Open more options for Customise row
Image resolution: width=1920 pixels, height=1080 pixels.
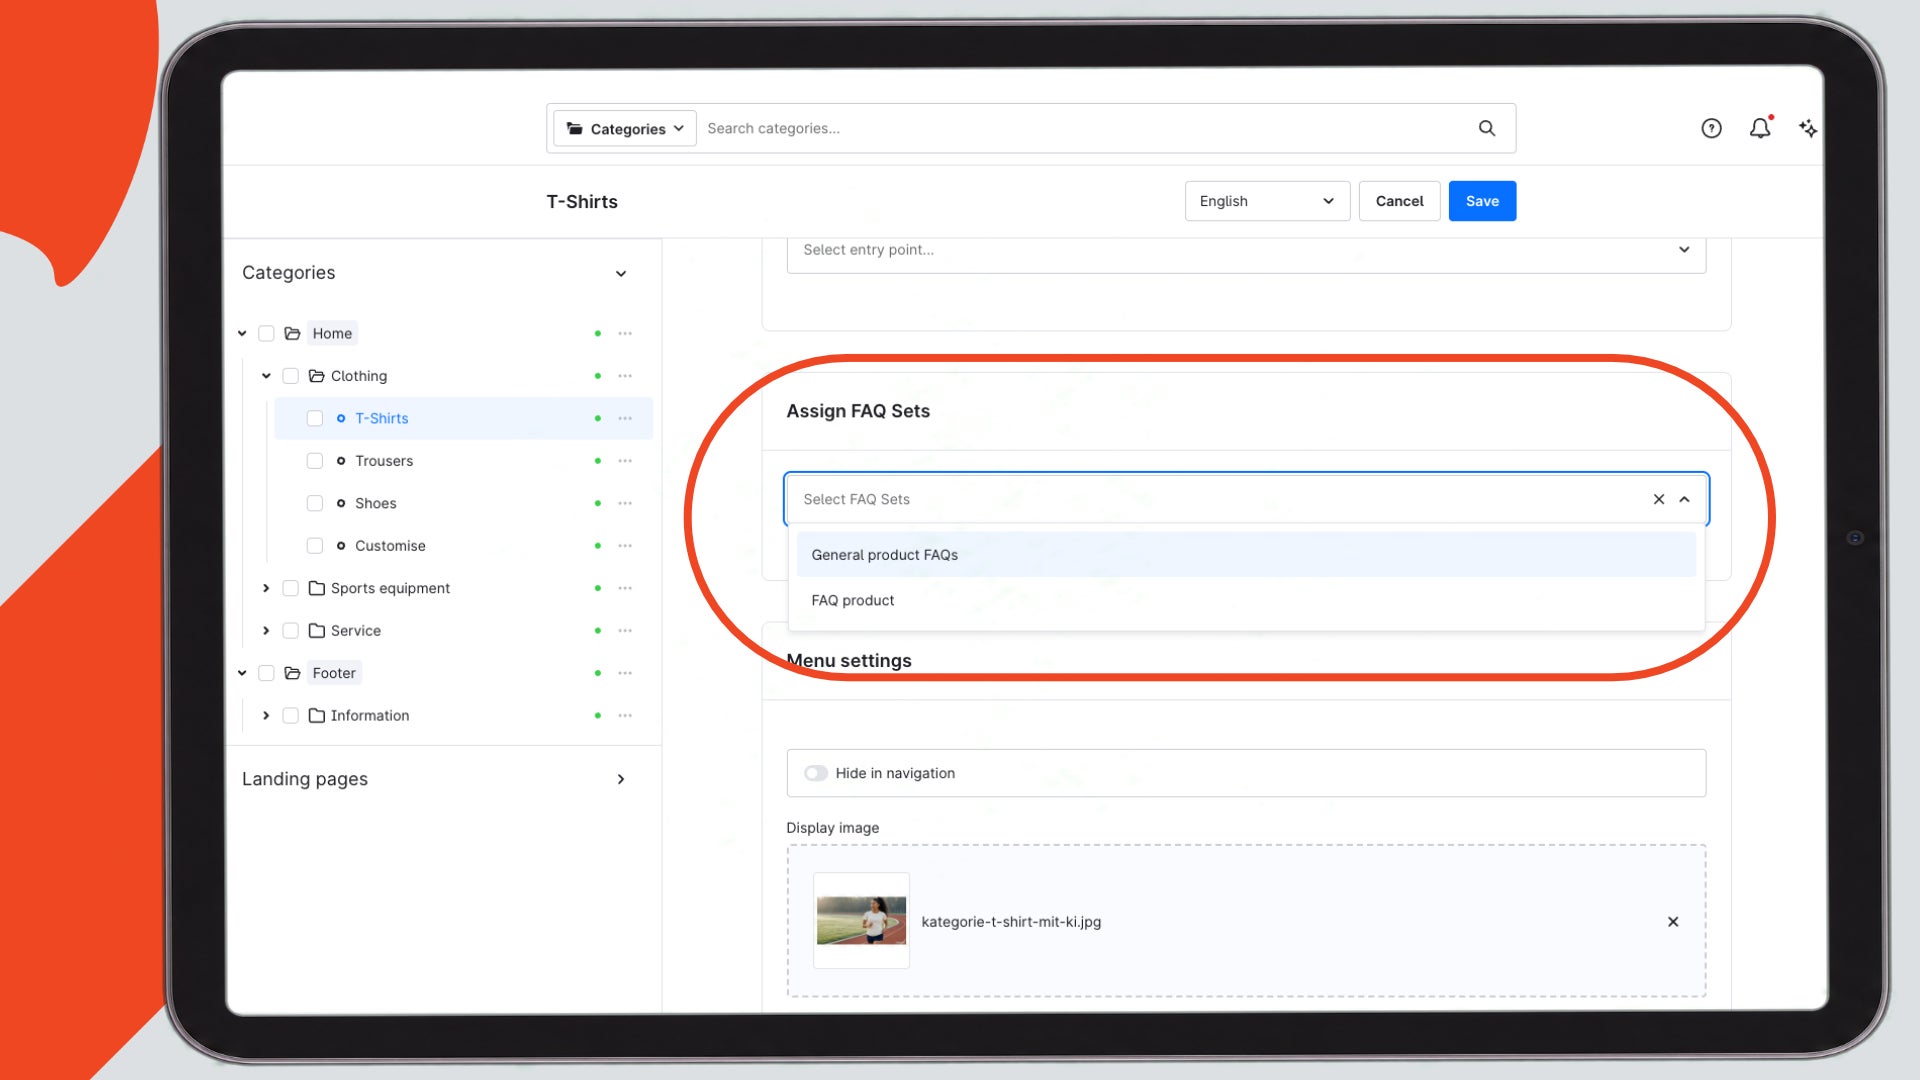[x=625, y=546]
